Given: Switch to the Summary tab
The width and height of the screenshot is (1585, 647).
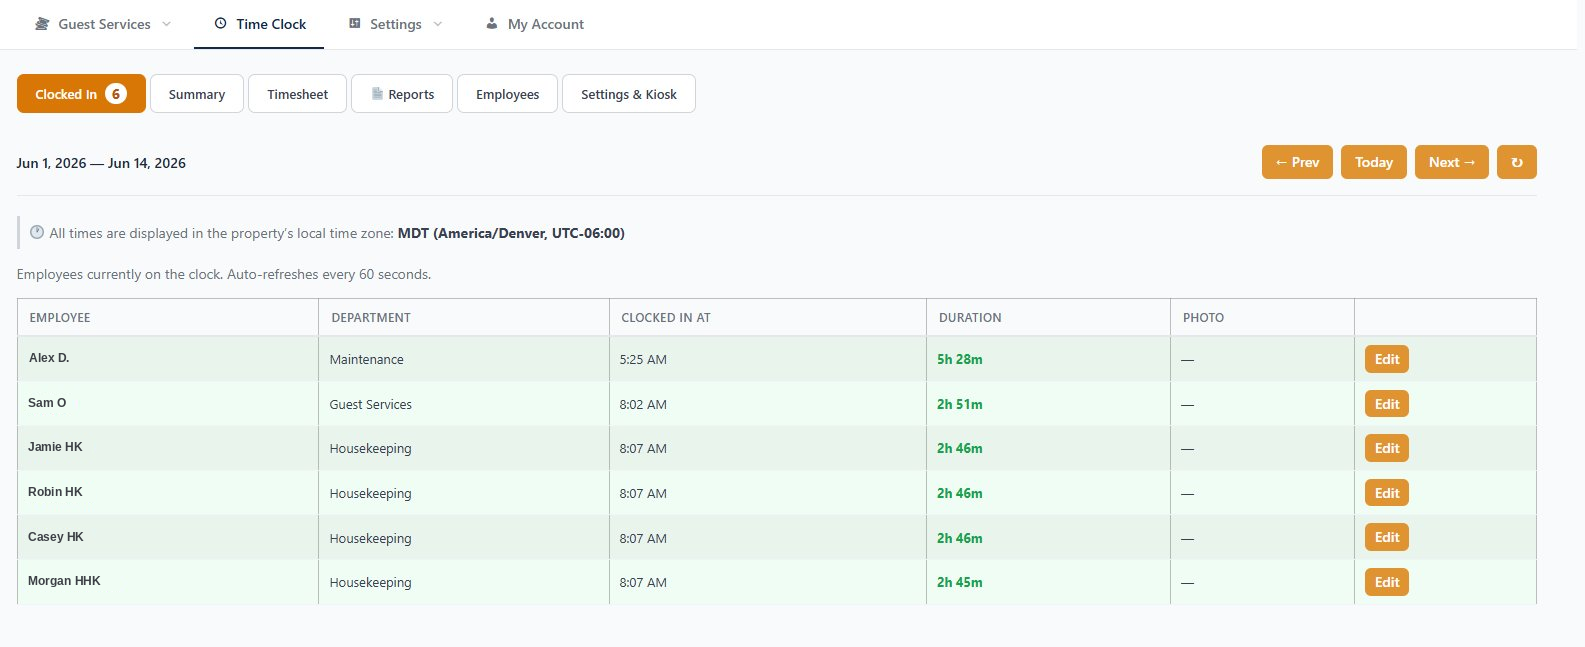Looking at the screenshot, I should coord(197,94).
